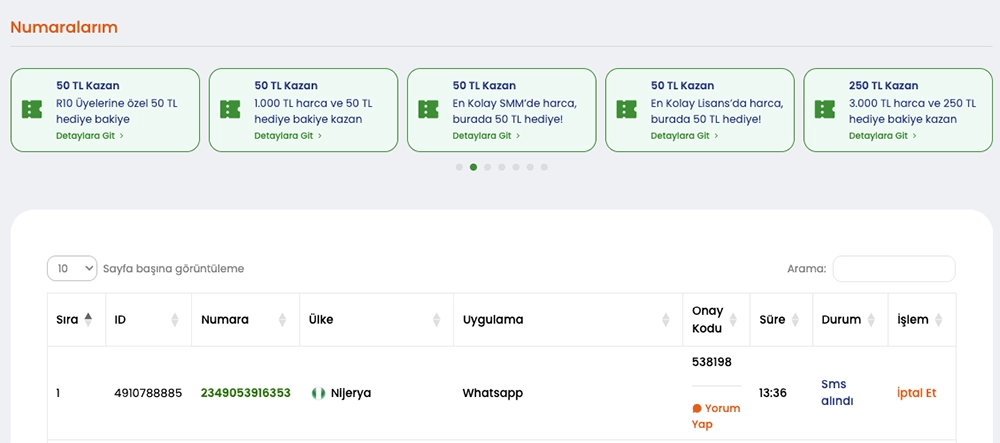Select the last carousel pagination dot
Screen dimensions: 1000x443
544,167
